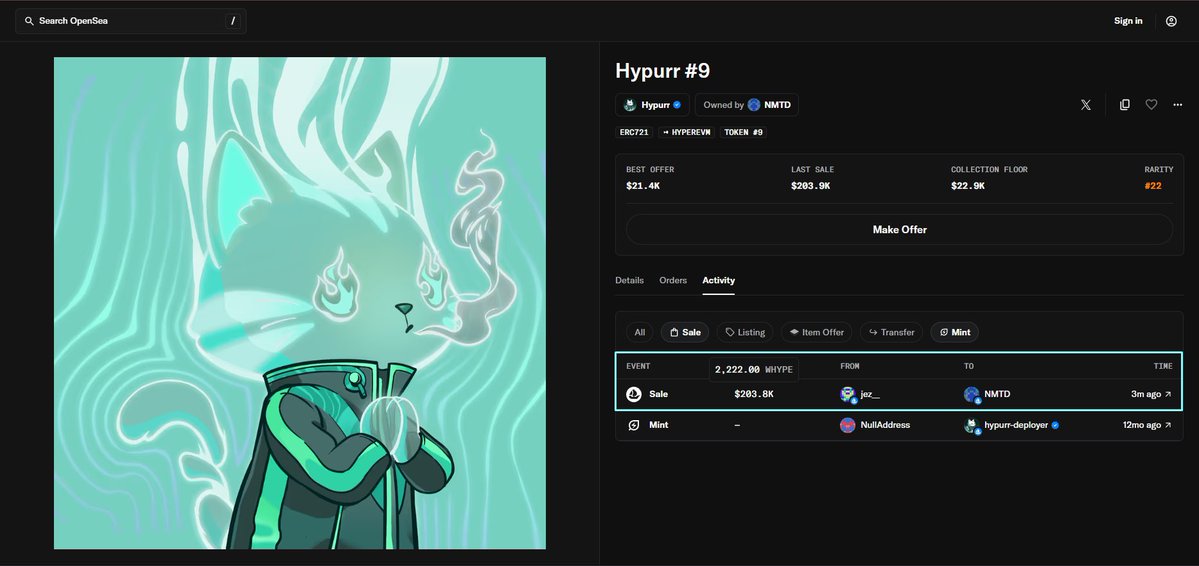Click the TOKEN #9 tag
The height and width of the screenshot is (566, 1199).
point(743,132)
